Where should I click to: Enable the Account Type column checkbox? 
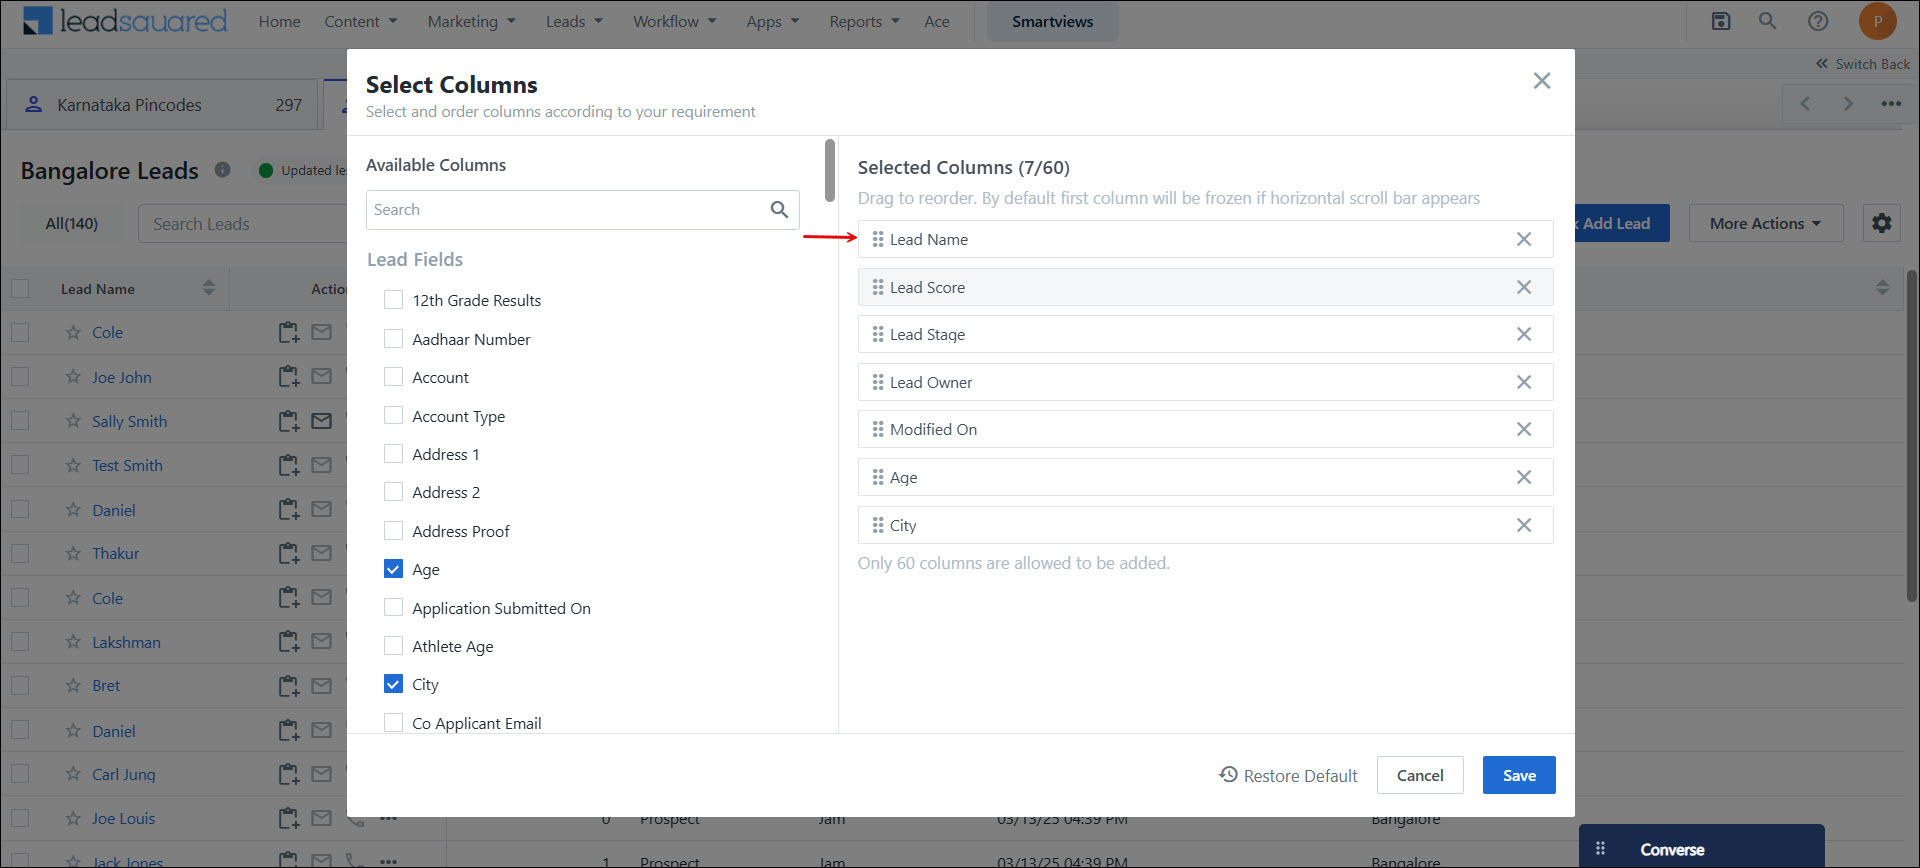(394, 416)
